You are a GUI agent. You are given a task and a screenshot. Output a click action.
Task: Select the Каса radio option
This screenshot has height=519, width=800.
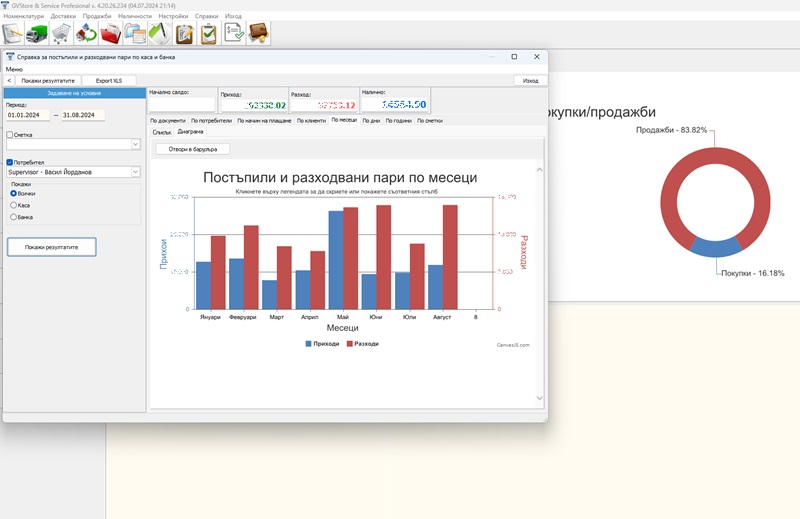click(x=14, y=205)
